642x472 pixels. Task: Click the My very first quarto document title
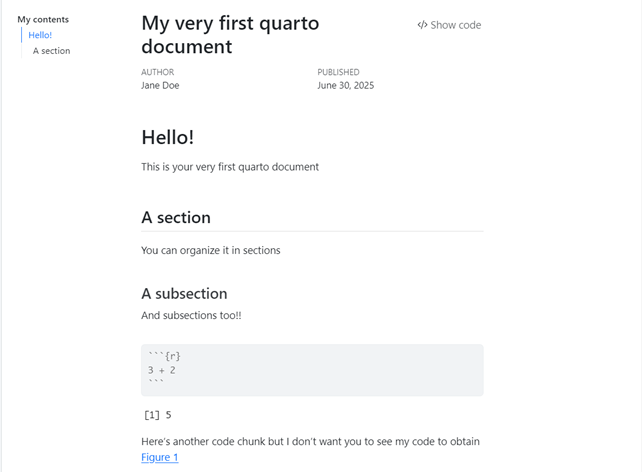230,34
